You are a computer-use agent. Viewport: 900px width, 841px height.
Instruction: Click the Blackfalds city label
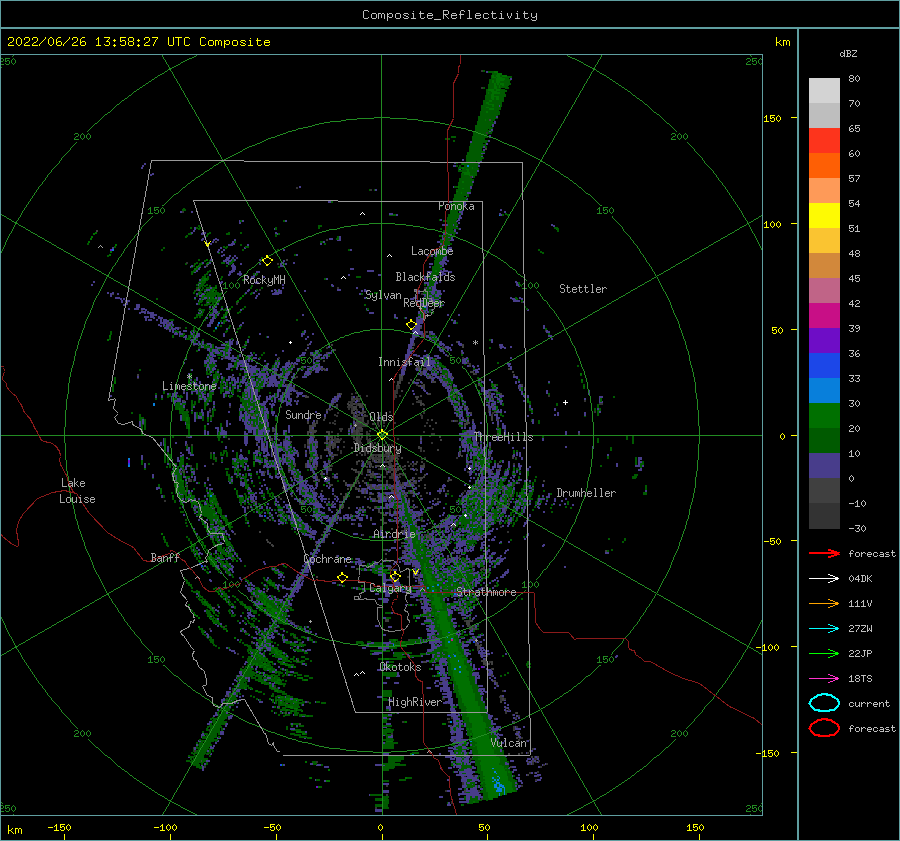425,277
